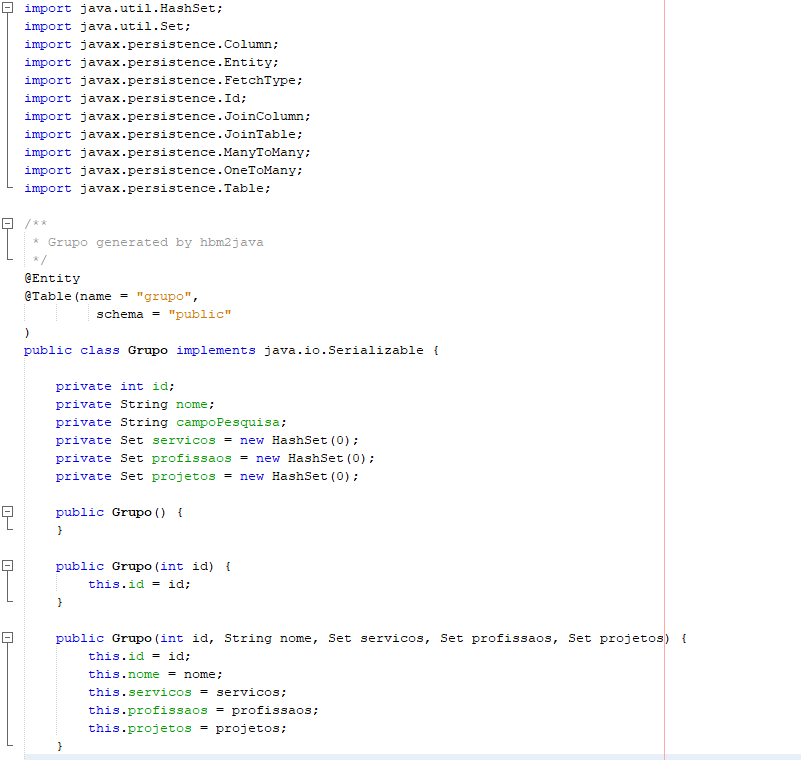801x760 pixels.
Task: Click the "public" schema string literal
Action: [199, 314]
